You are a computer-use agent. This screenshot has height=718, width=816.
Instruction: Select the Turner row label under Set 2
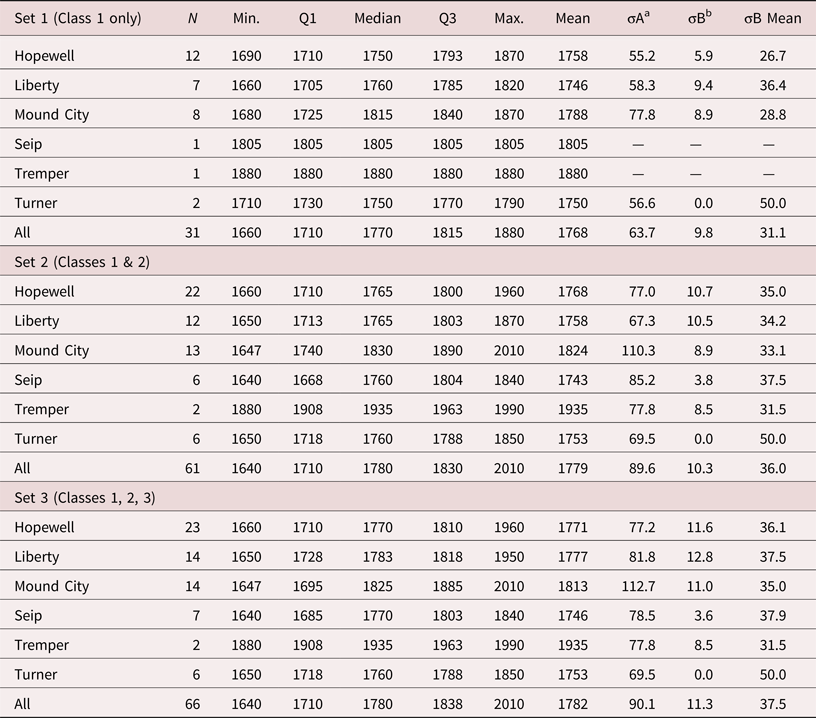(x=36, y=439)
